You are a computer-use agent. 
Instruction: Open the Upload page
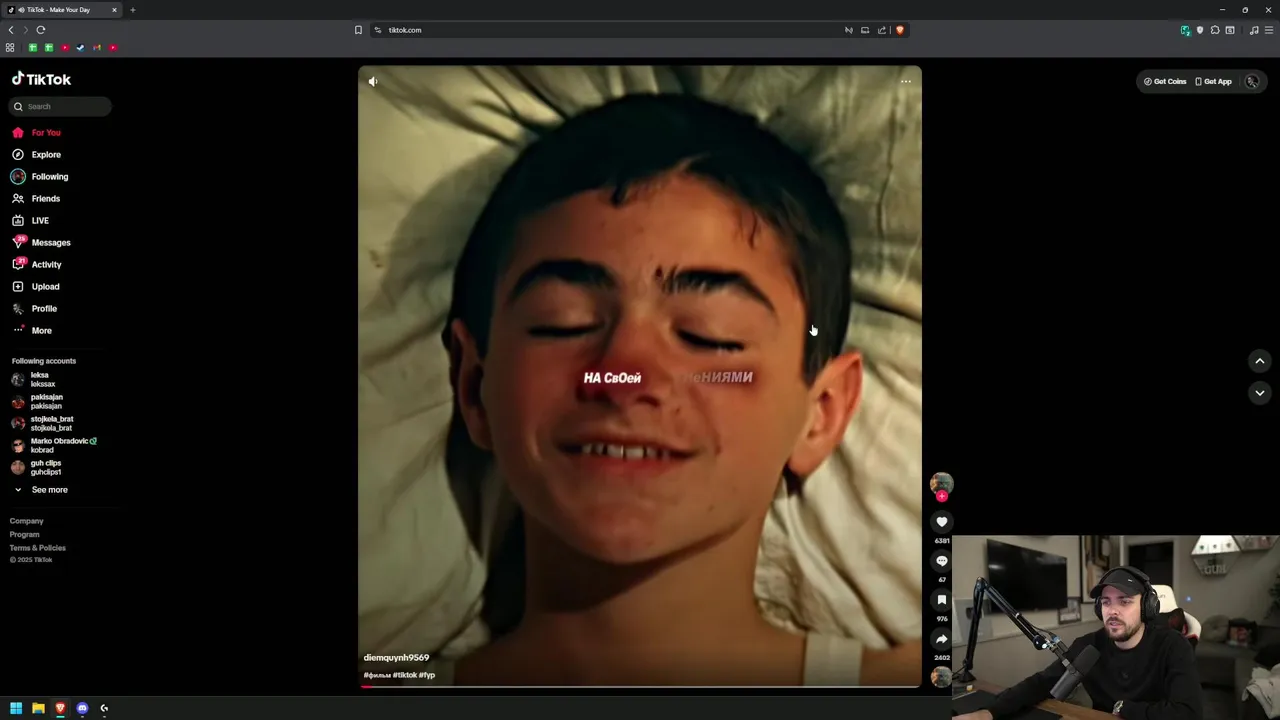[x=36, y=286]
